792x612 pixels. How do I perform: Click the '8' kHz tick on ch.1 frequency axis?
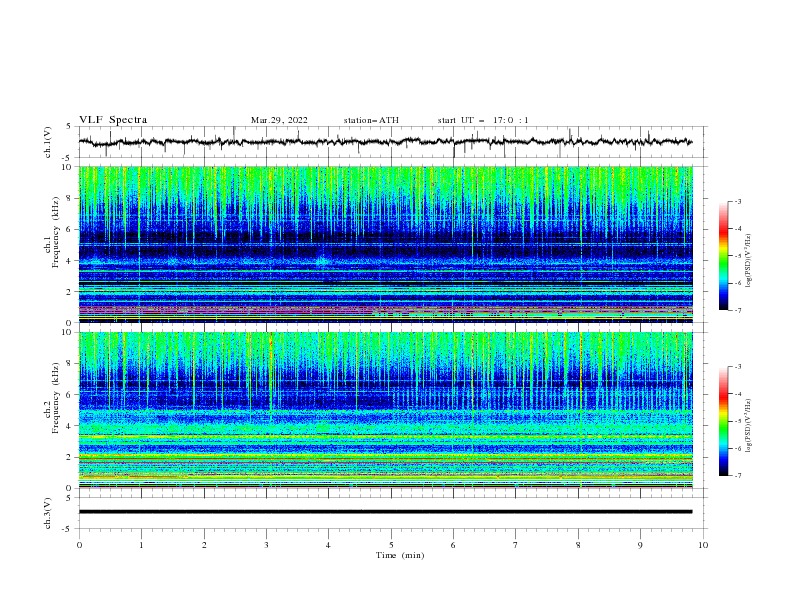pos(69,198)
